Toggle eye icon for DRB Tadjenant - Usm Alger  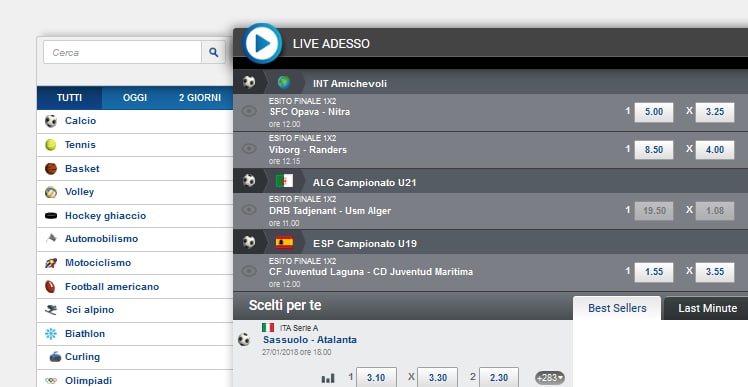(249, 209)
